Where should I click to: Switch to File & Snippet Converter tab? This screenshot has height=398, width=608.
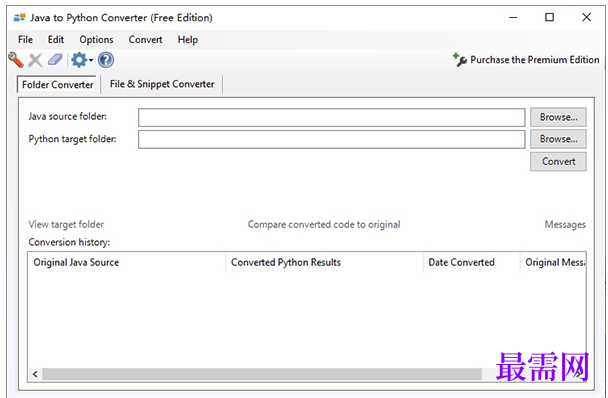162,84
